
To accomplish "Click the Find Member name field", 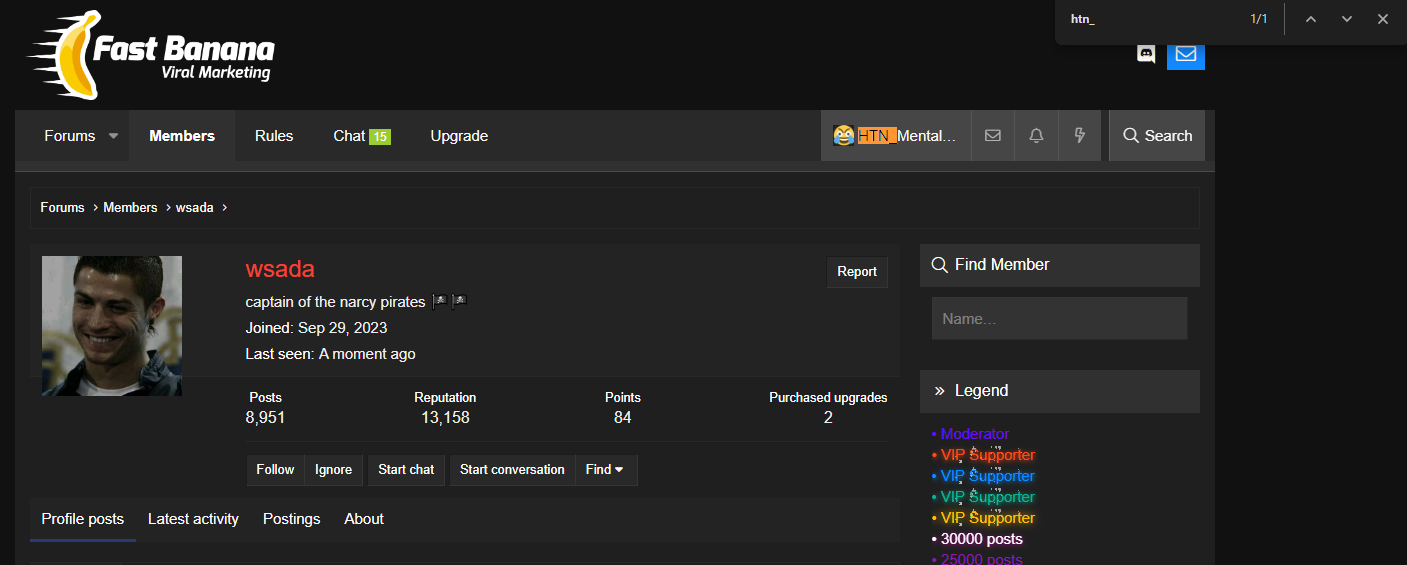I will pos(1060,319).
